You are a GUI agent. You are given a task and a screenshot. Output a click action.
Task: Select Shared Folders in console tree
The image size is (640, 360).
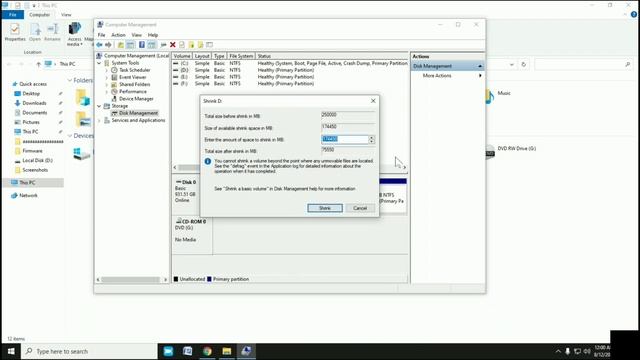[x=134, y=84]
